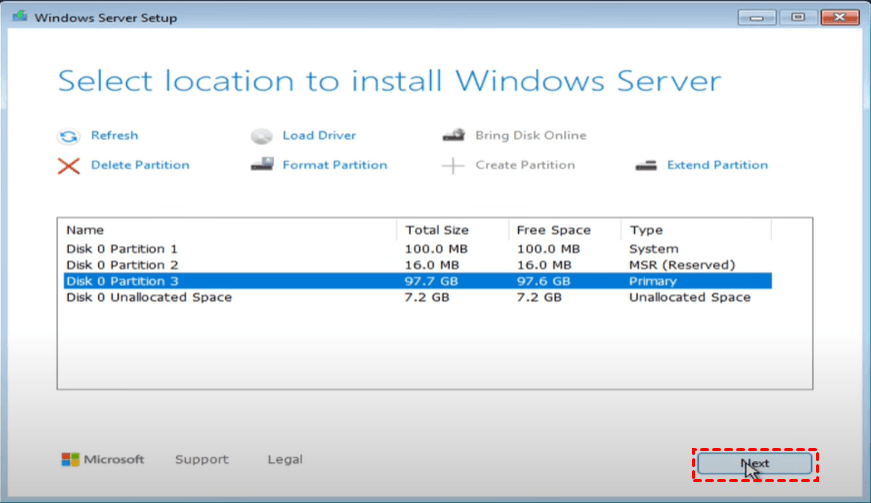Click the Extend Partition drive icon
The width and height of the screenshot is (871, 503).
coord(647,165)
